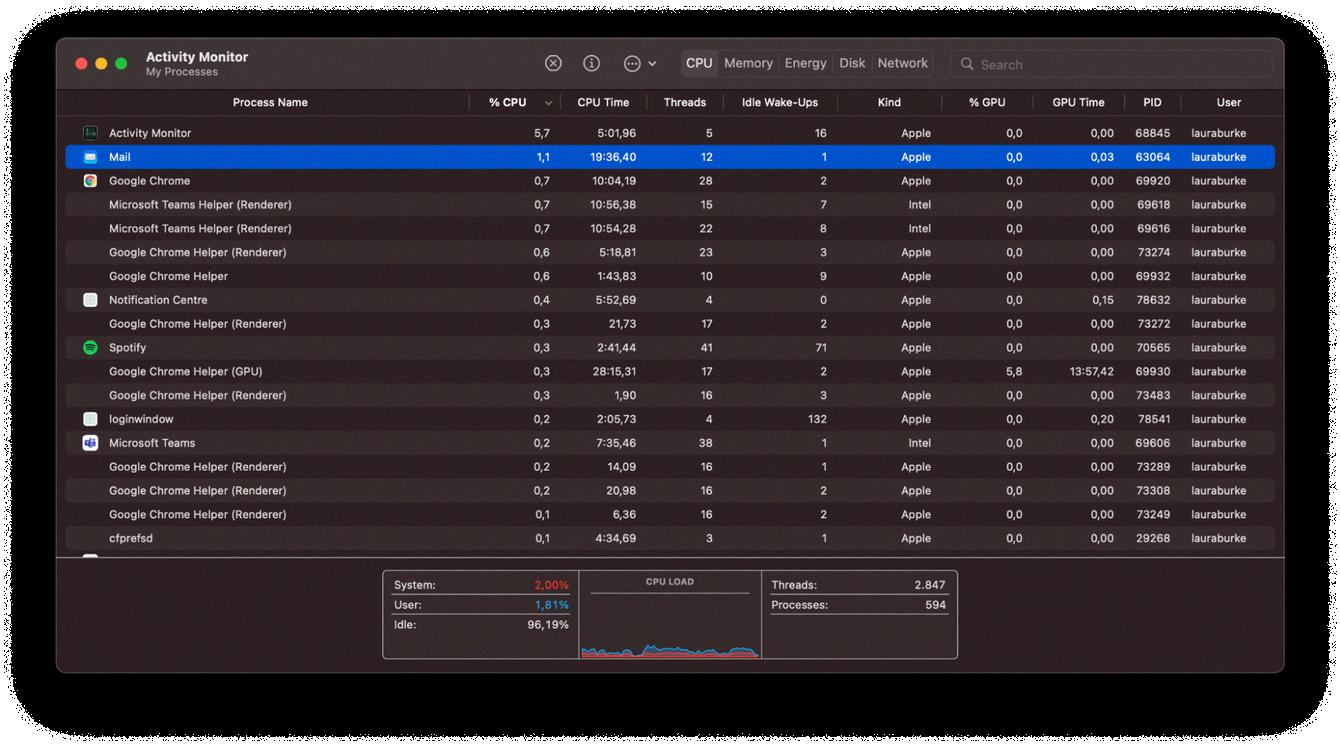Click the User 1,81% statistic
This screenshot has width=1340, height=747.
tap(481, 605)
